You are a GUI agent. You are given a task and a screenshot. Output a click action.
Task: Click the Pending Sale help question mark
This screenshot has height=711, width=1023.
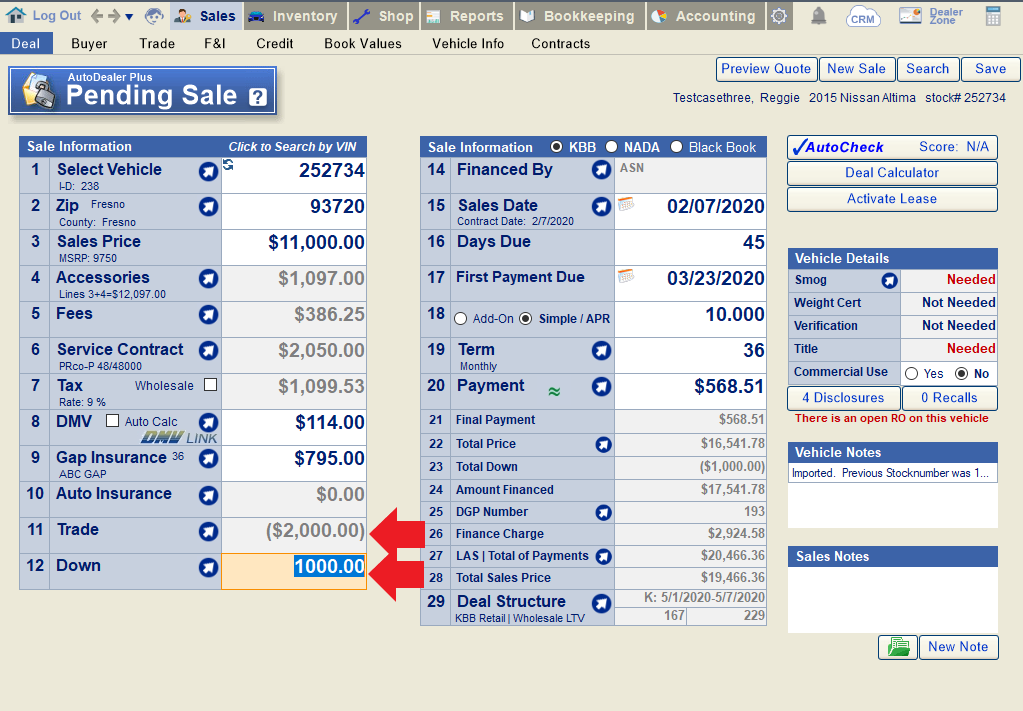point(258,97)
